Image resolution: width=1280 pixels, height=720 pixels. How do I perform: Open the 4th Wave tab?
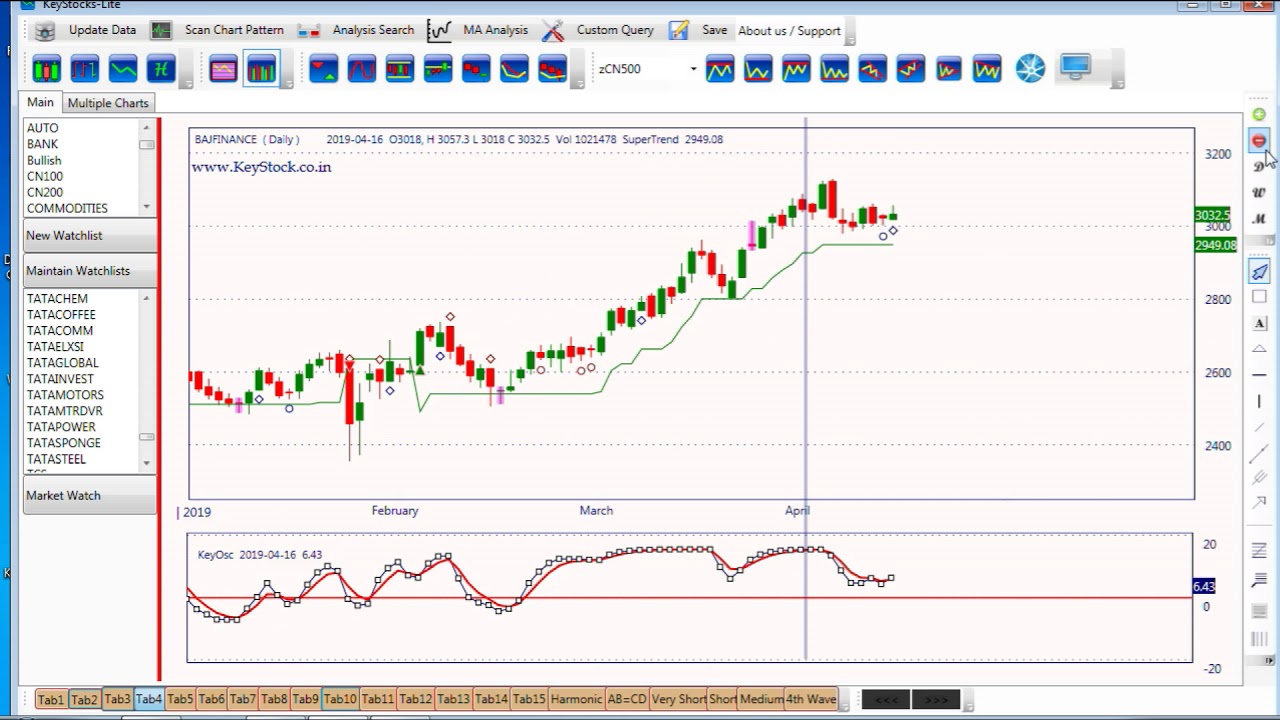[810, 699]
